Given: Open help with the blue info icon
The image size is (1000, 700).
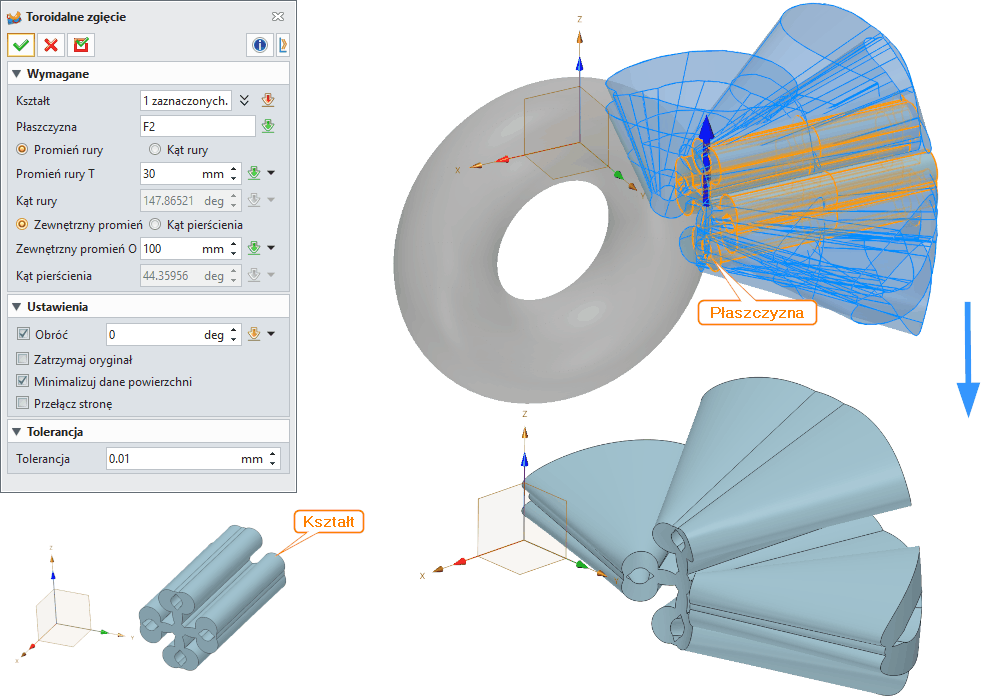Looking at the screenshot, I should tap(260, 44).
